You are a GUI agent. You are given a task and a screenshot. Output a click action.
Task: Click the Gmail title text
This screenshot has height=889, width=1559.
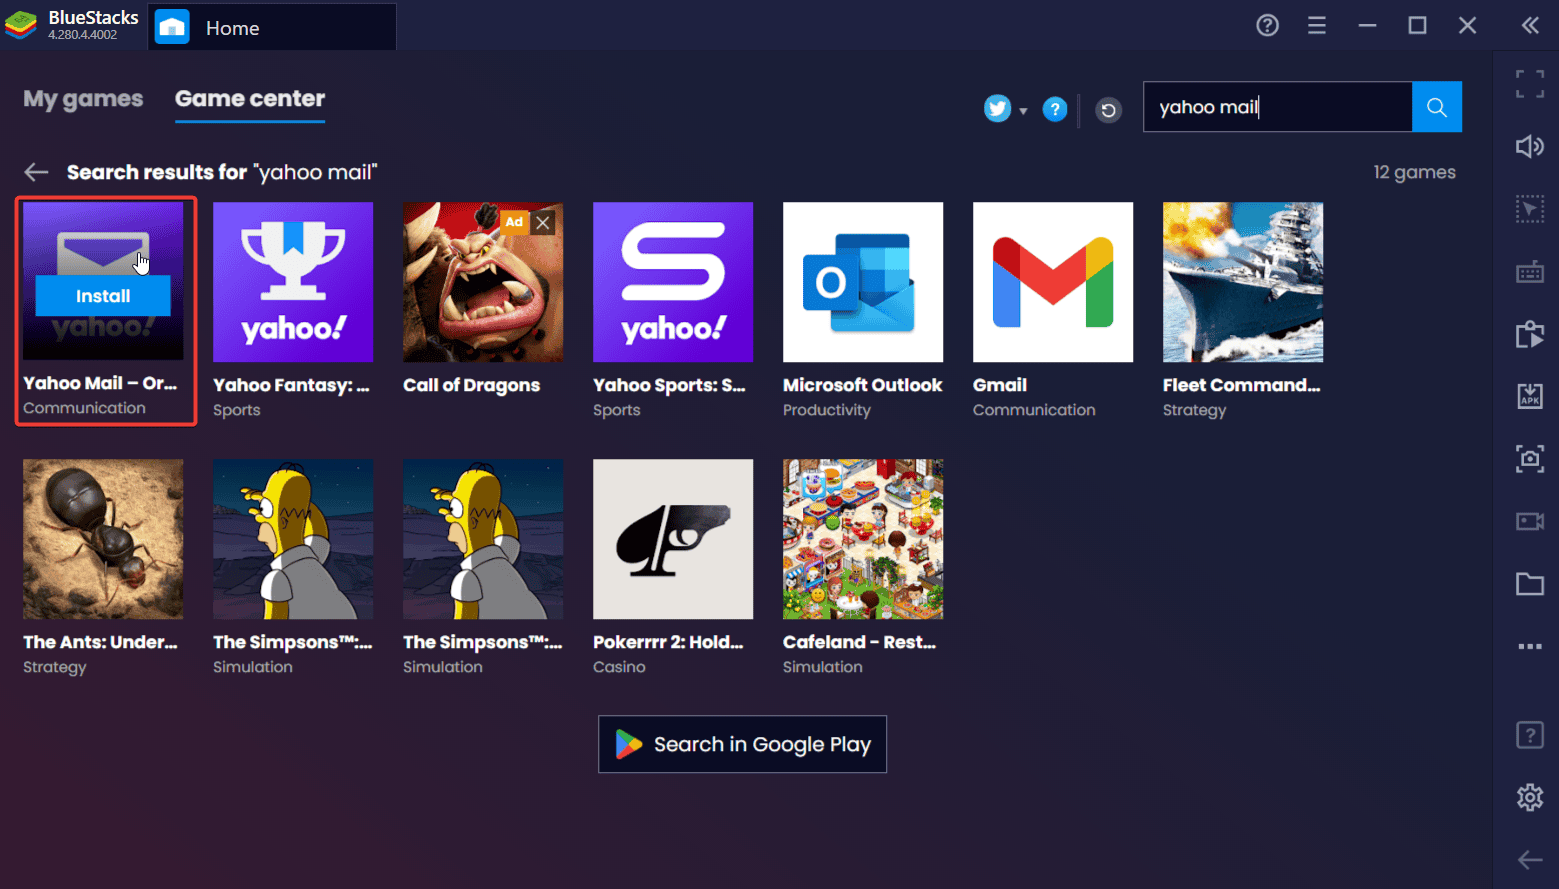click(x=1000, y=385)
